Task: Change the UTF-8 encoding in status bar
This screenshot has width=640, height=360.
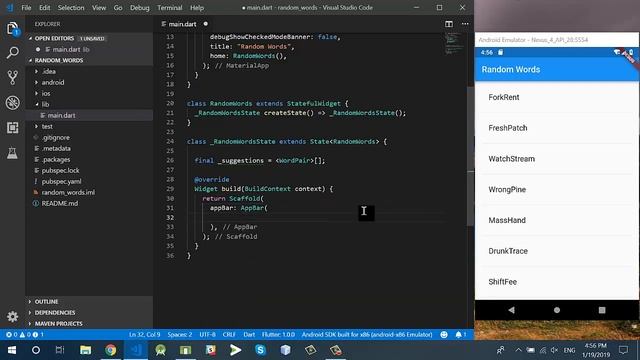Action: (x=207, y=334)
